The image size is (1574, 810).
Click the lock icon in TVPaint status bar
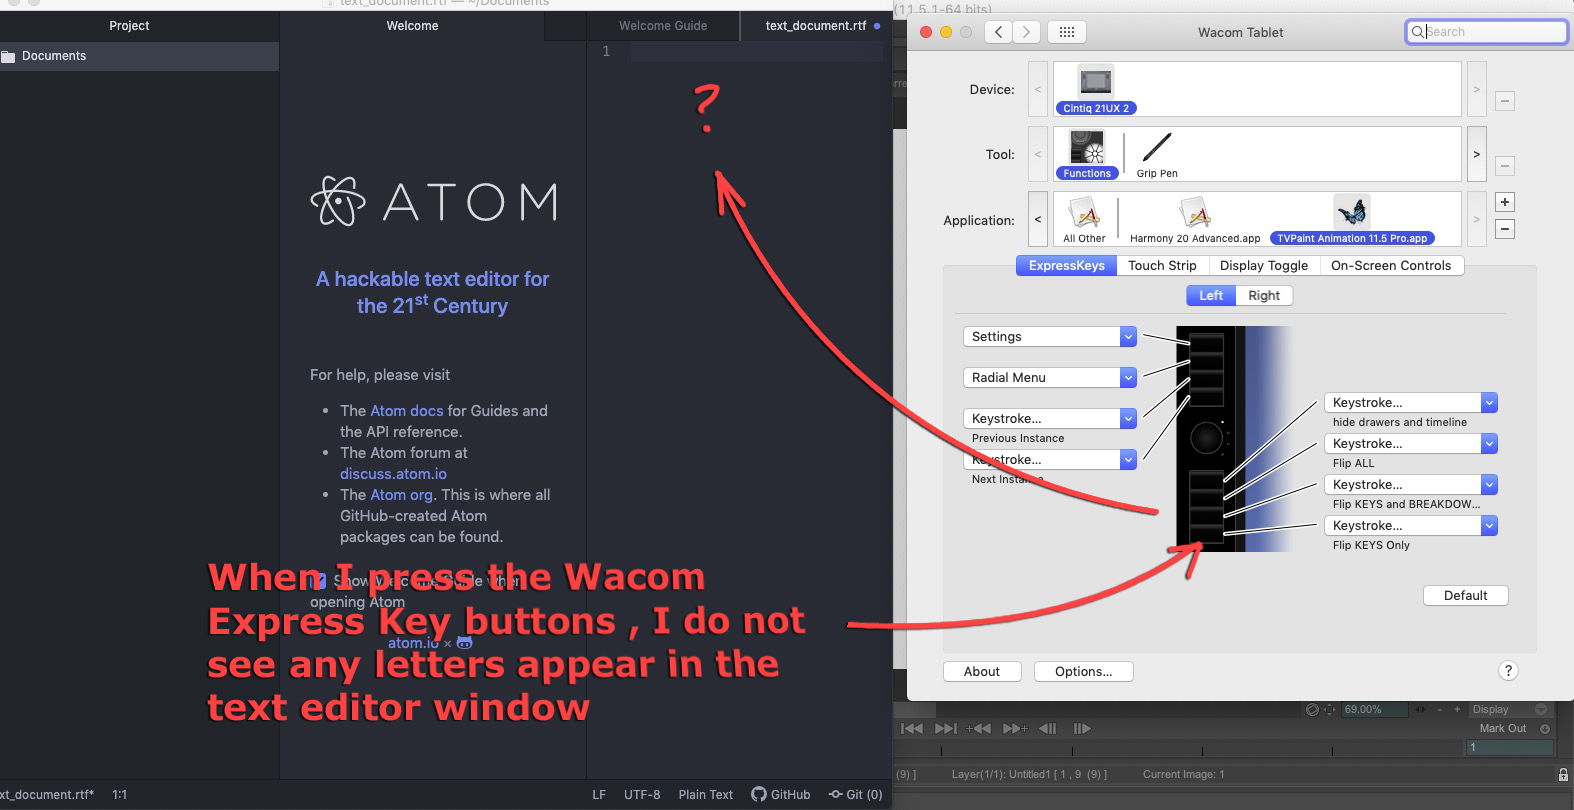(x=1563, y=774)
